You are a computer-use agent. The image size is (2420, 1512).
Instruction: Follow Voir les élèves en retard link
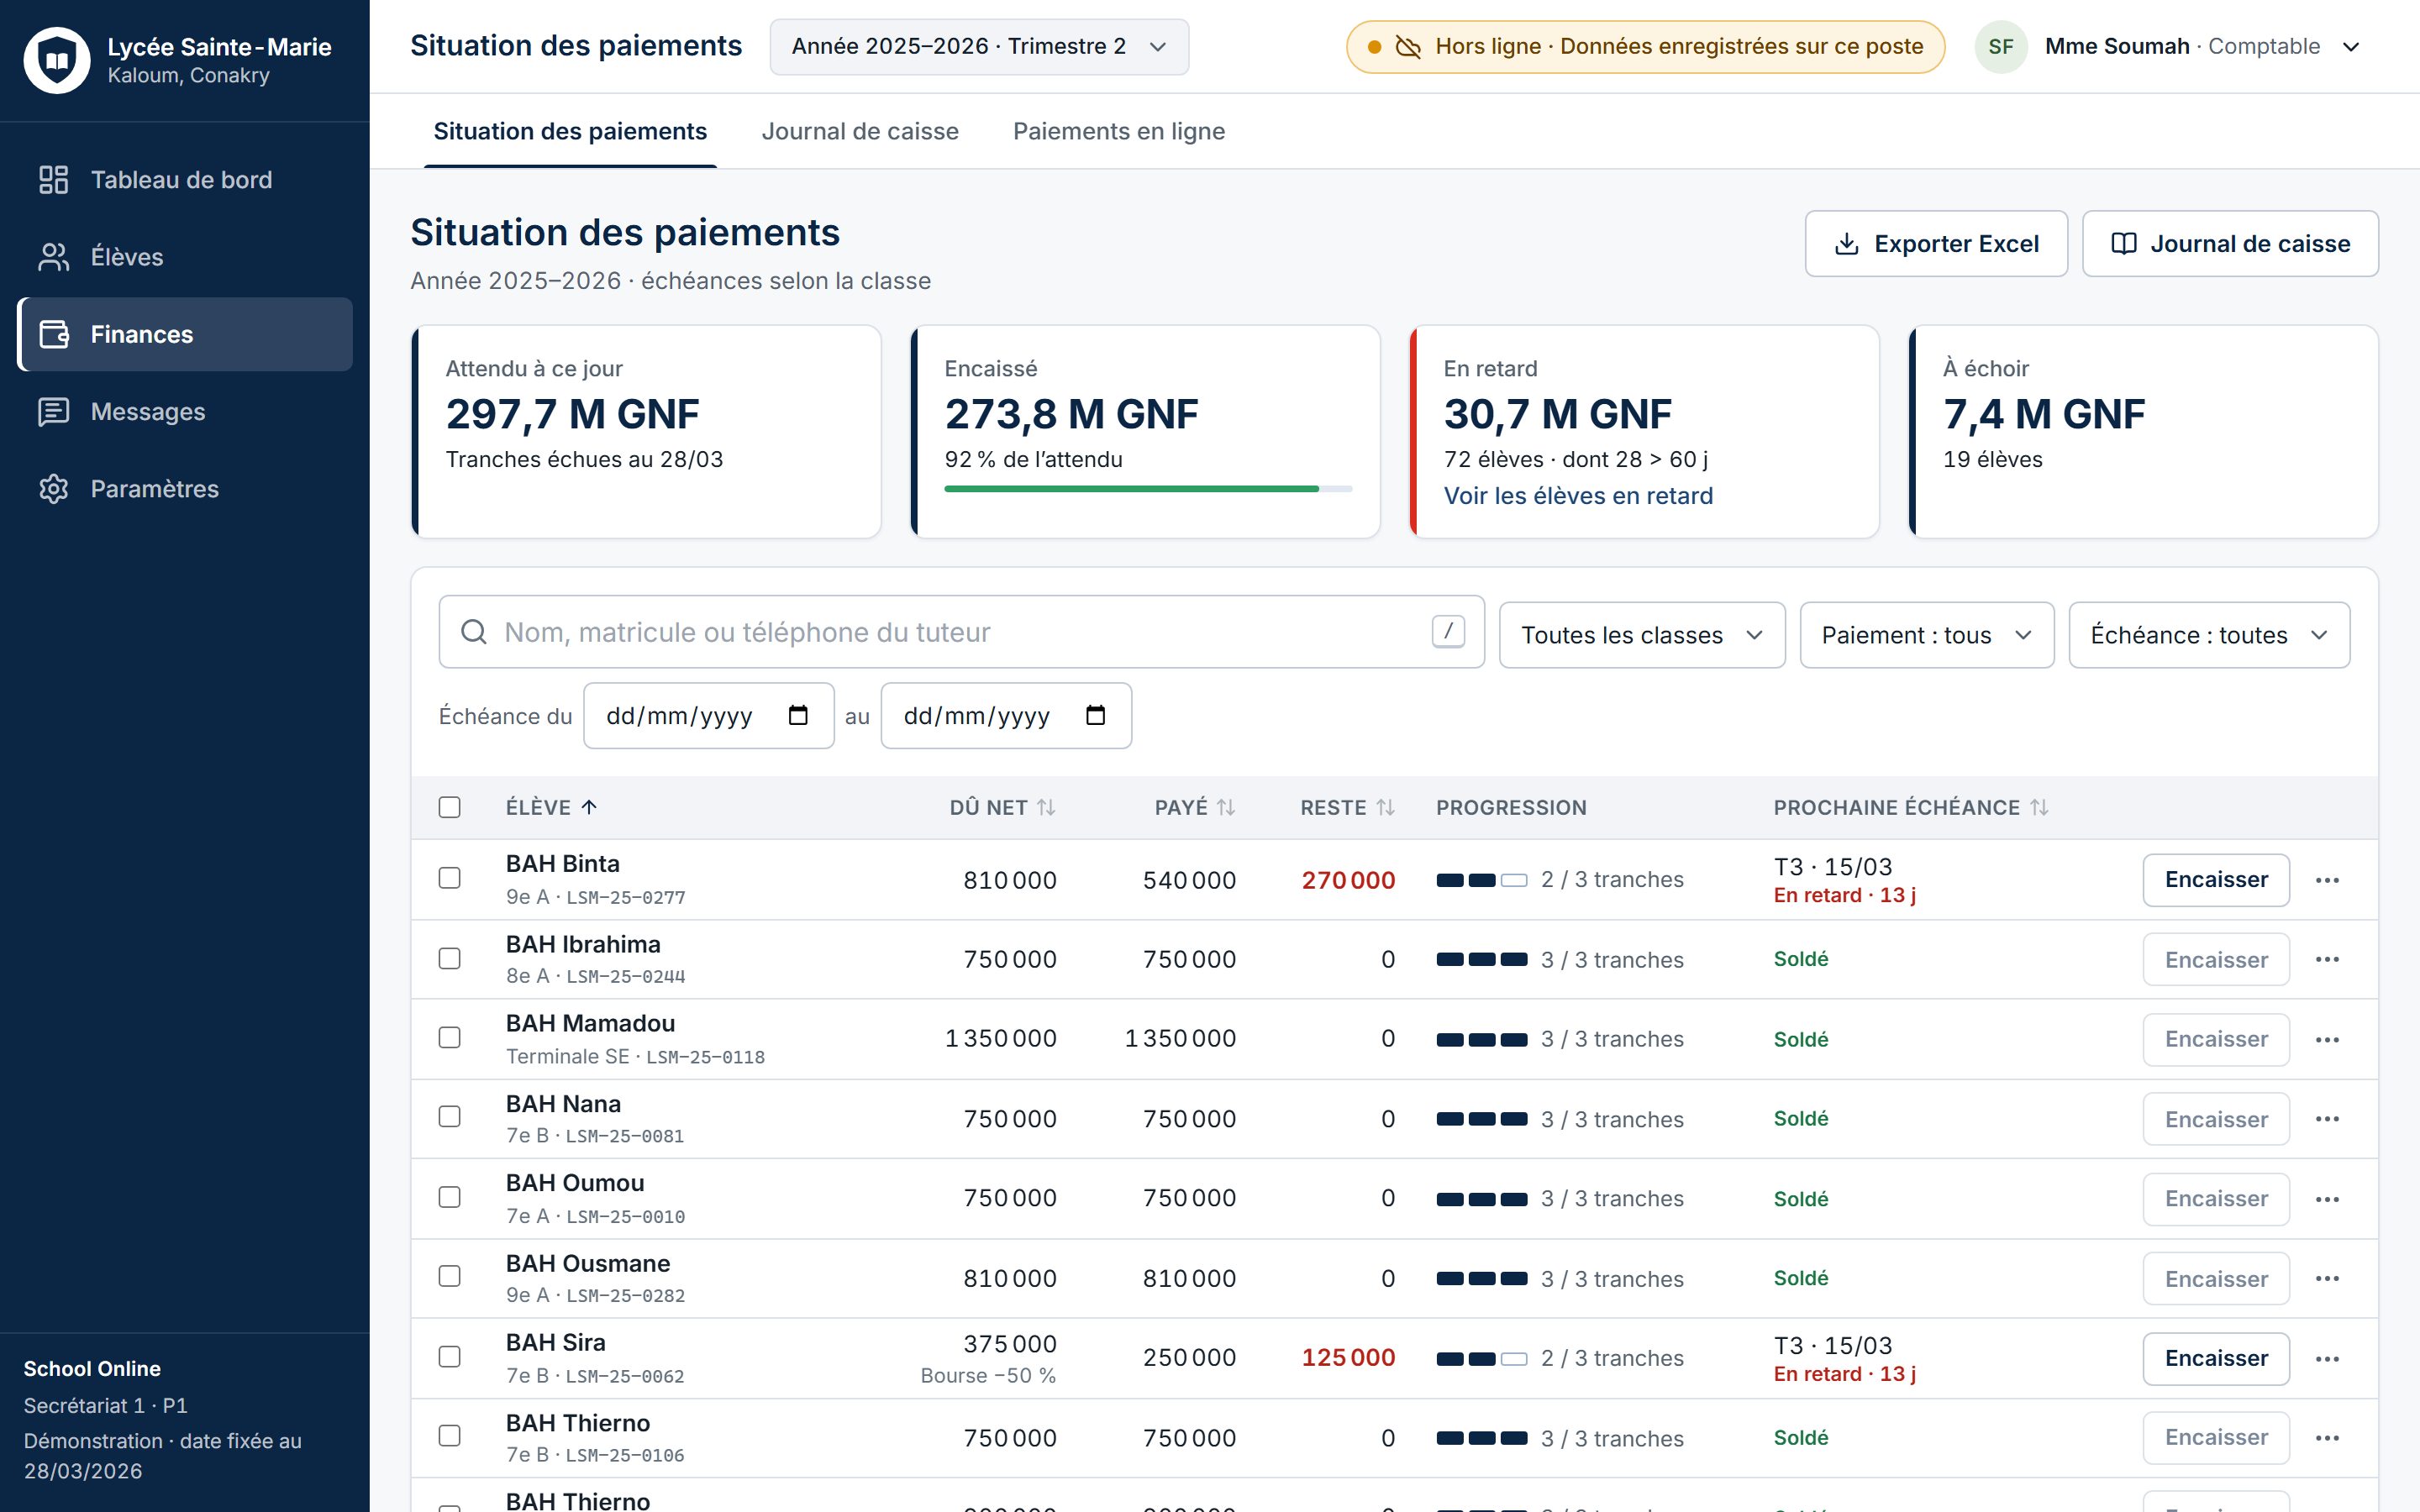tap(1578, 496)
